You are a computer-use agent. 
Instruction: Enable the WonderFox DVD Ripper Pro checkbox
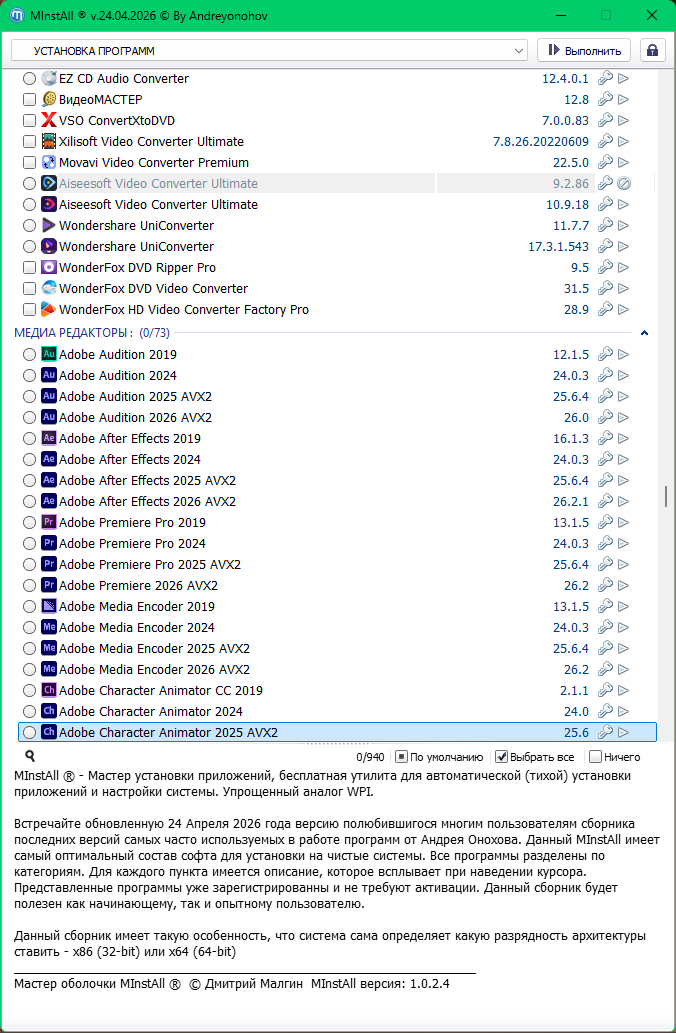(x=29, y=267)
